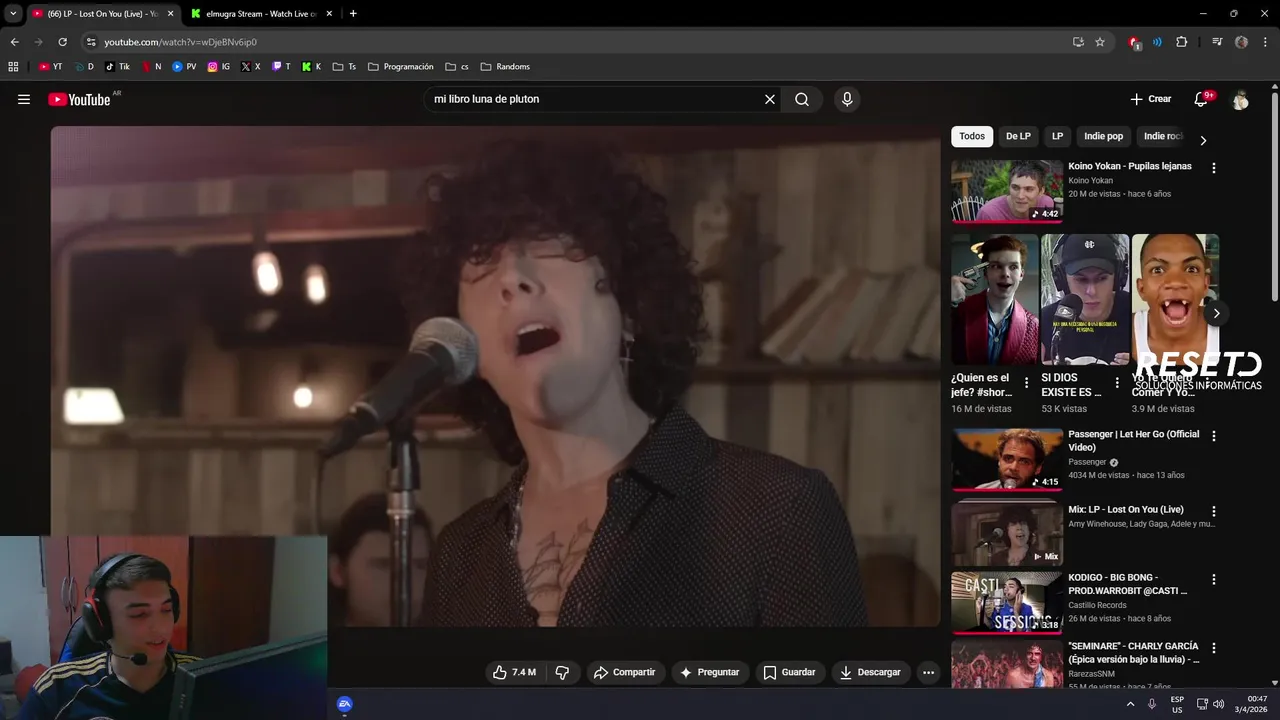Open Chrome profile avatar
Image resolution: width=1280 pixels, height=720 pixels.
click(x=1241, y=42)
